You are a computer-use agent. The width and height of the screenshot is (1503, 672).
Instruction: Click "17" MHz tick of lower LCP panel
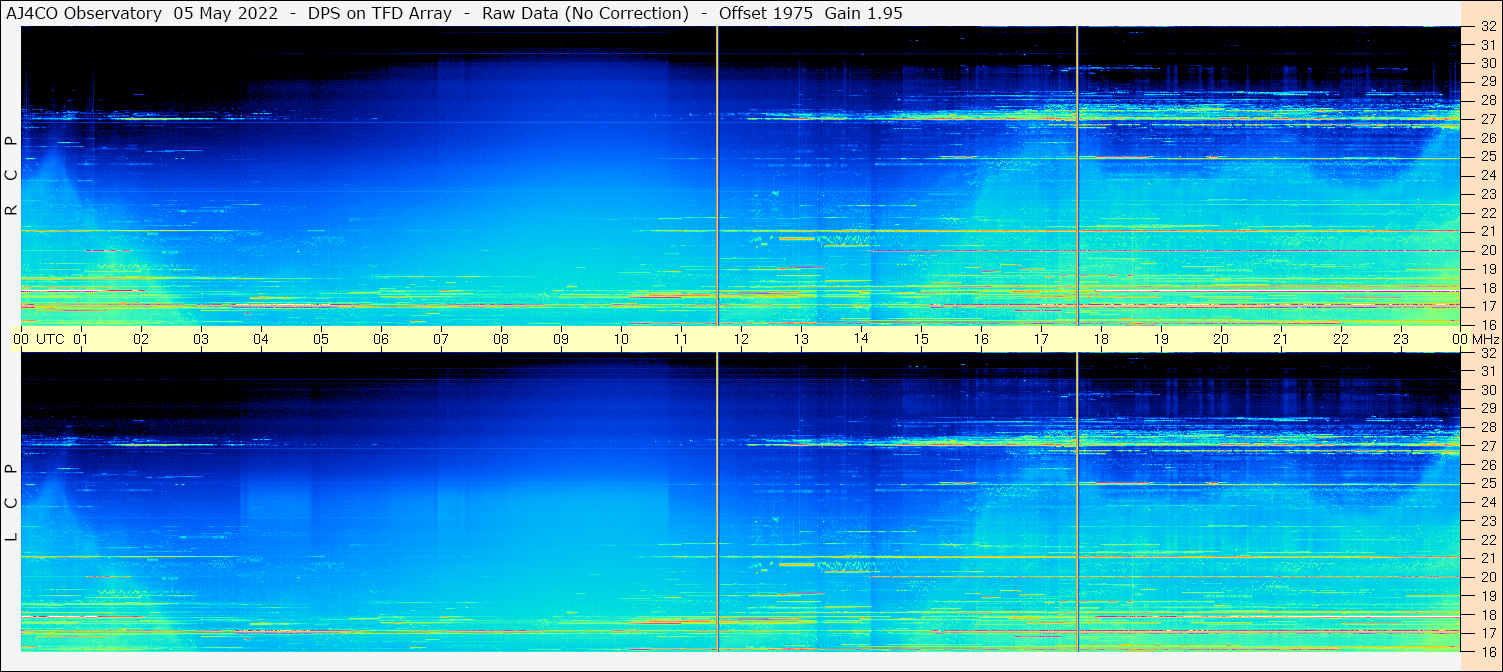point(1487,633)
